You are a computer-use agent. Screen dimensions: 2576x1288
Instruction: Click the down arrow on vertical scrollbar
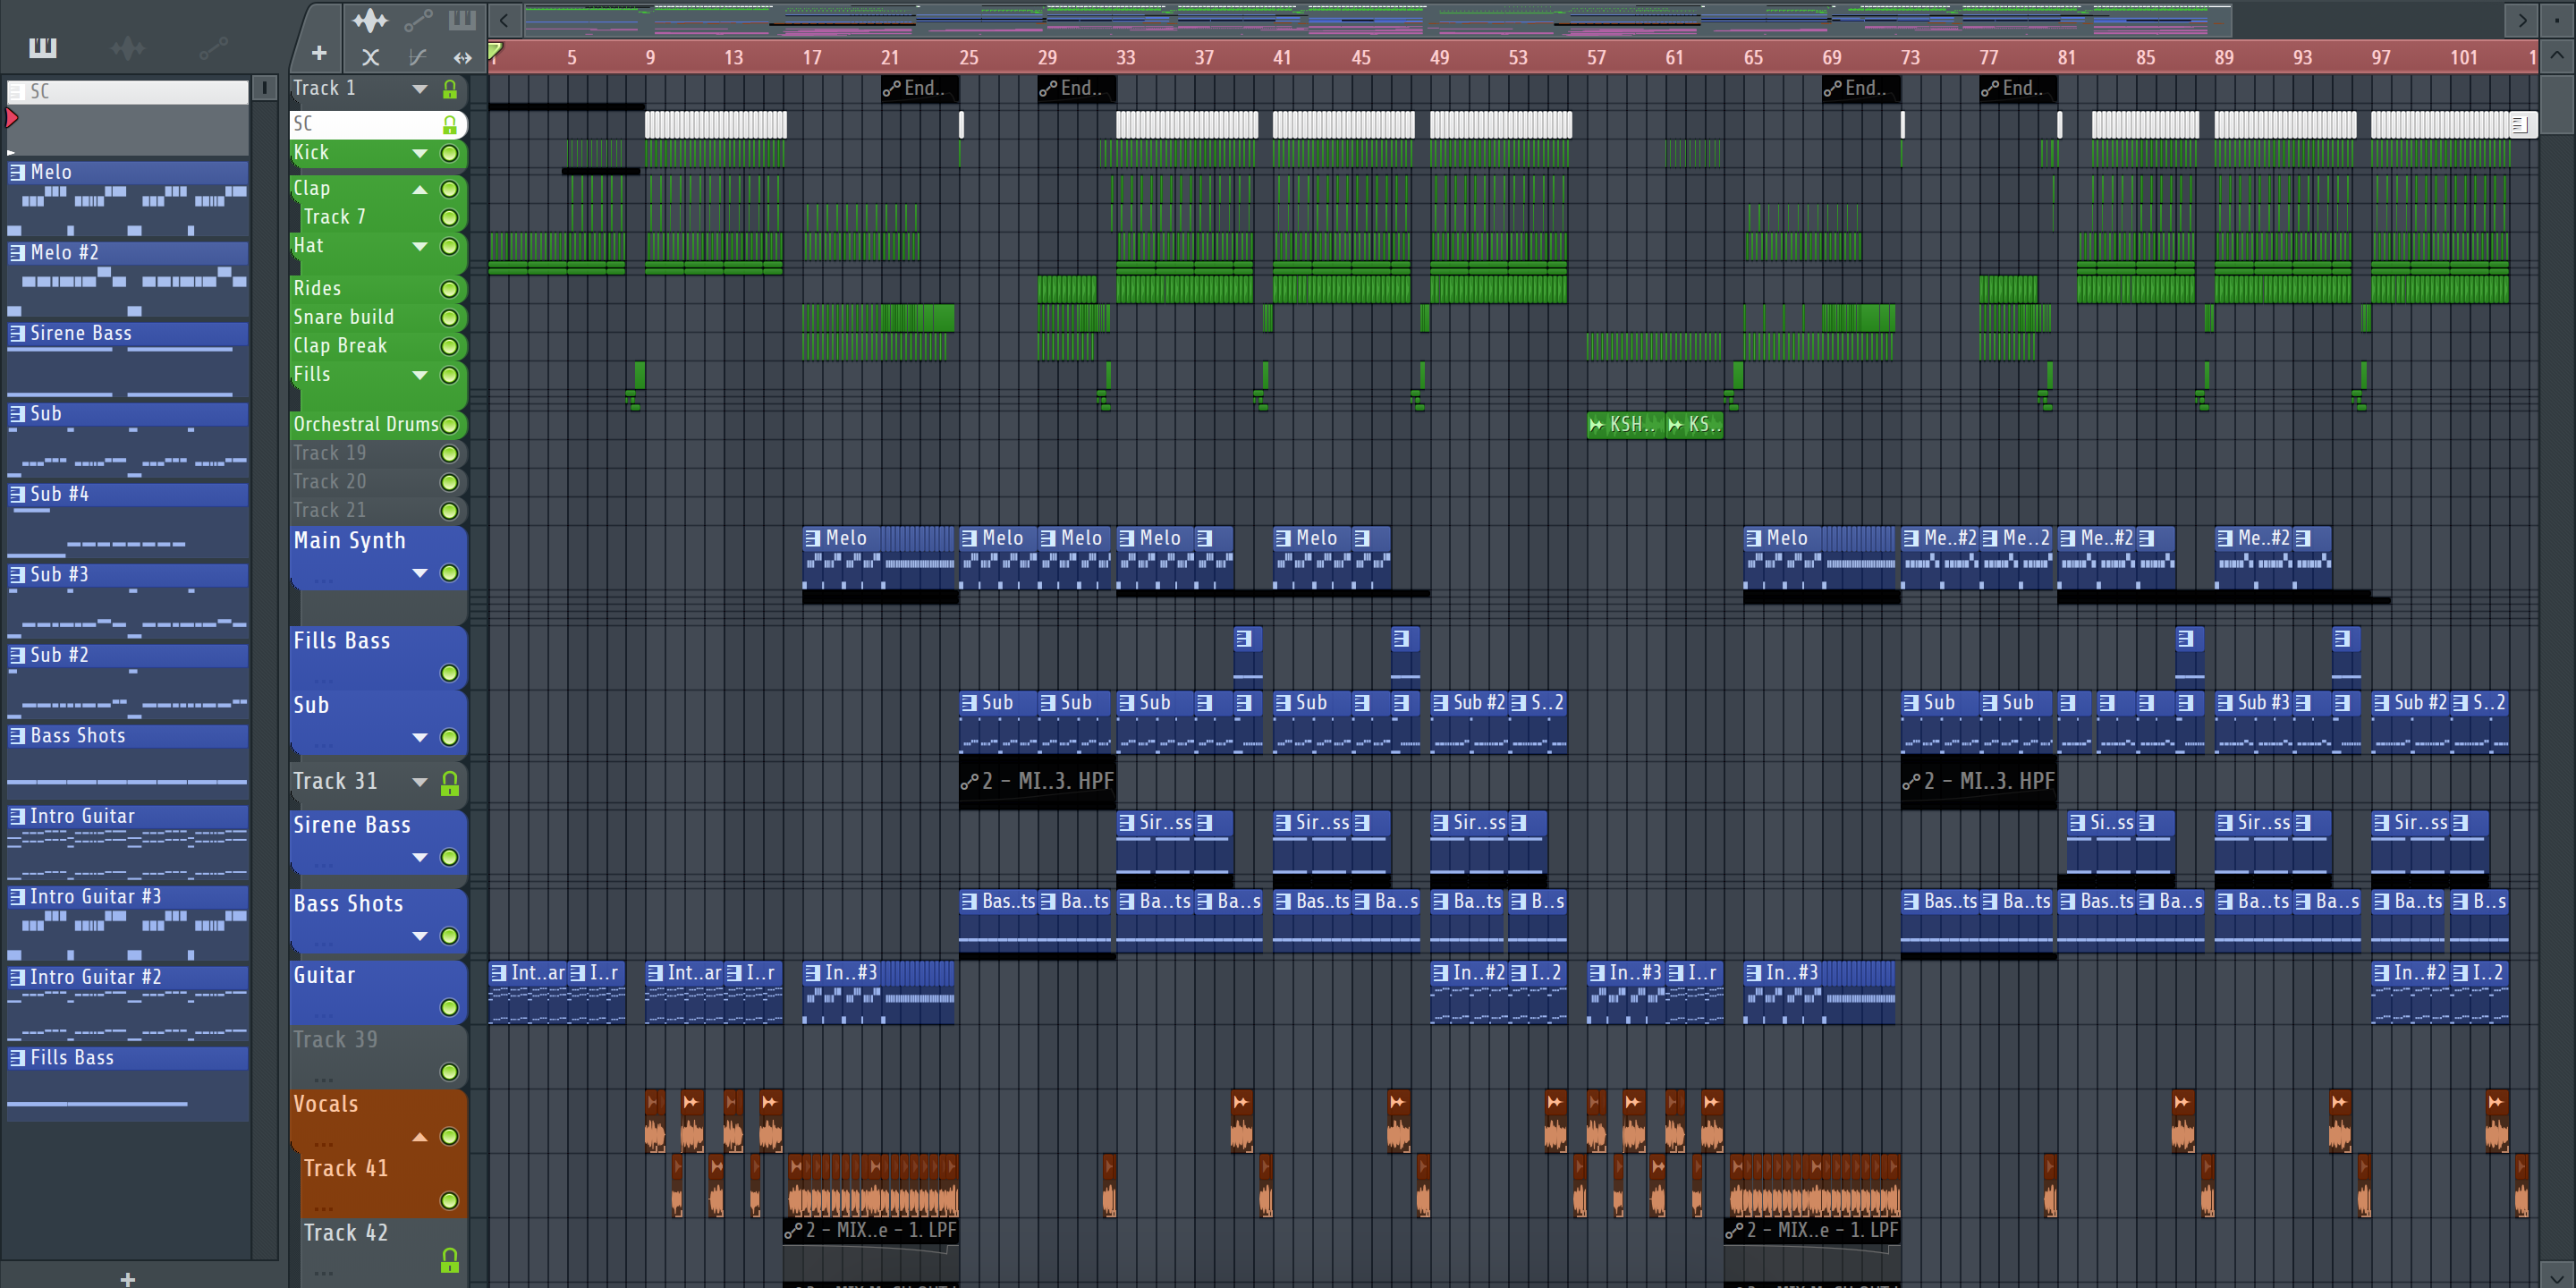(2557, 1275)
